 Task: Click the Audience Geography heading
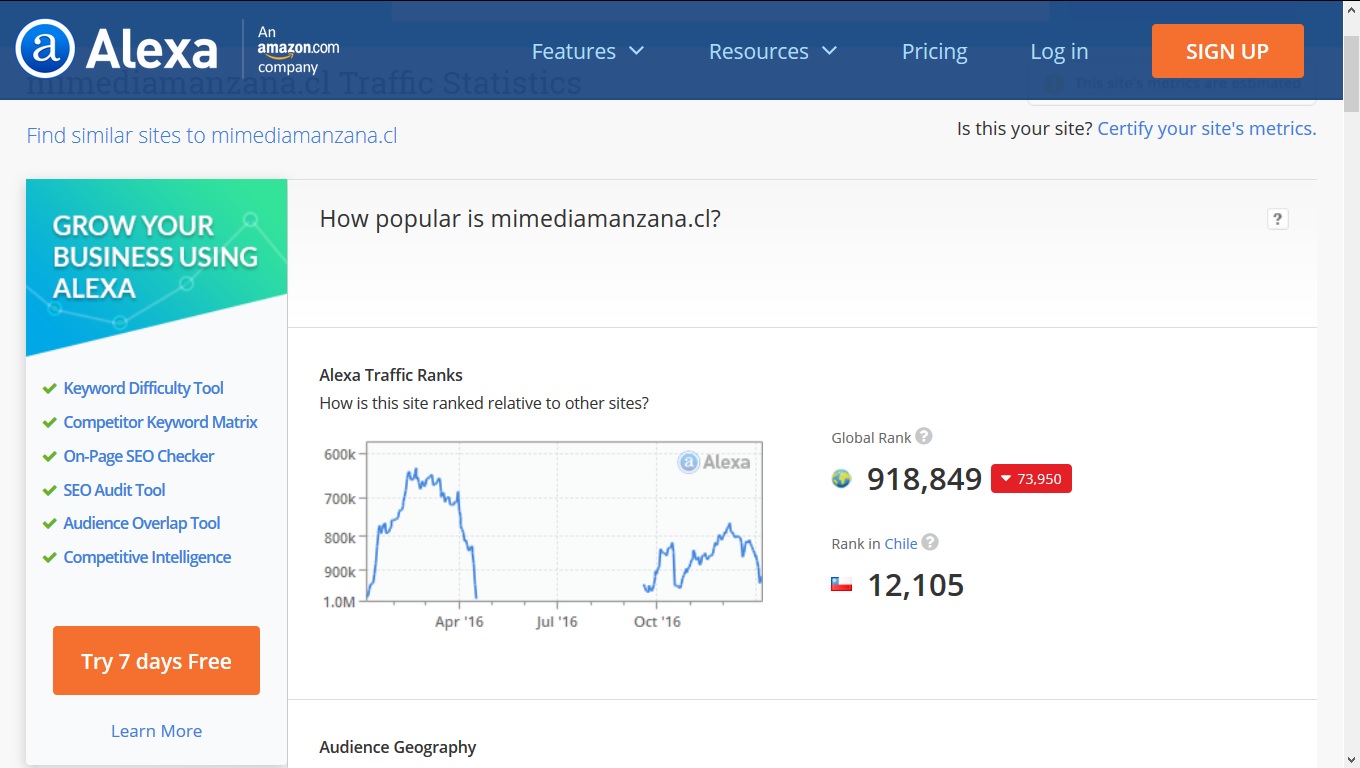pos(397,747)
